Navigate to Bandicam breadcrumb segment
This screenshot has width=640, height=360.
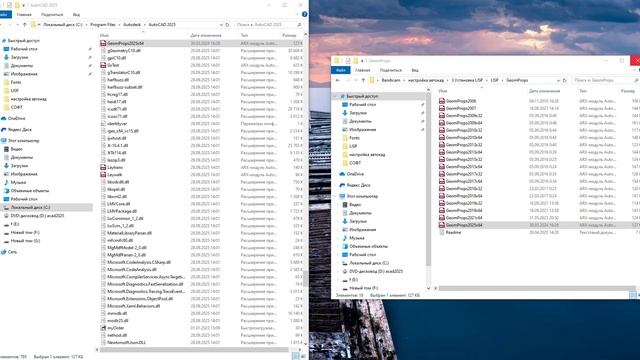click(391, 80)
